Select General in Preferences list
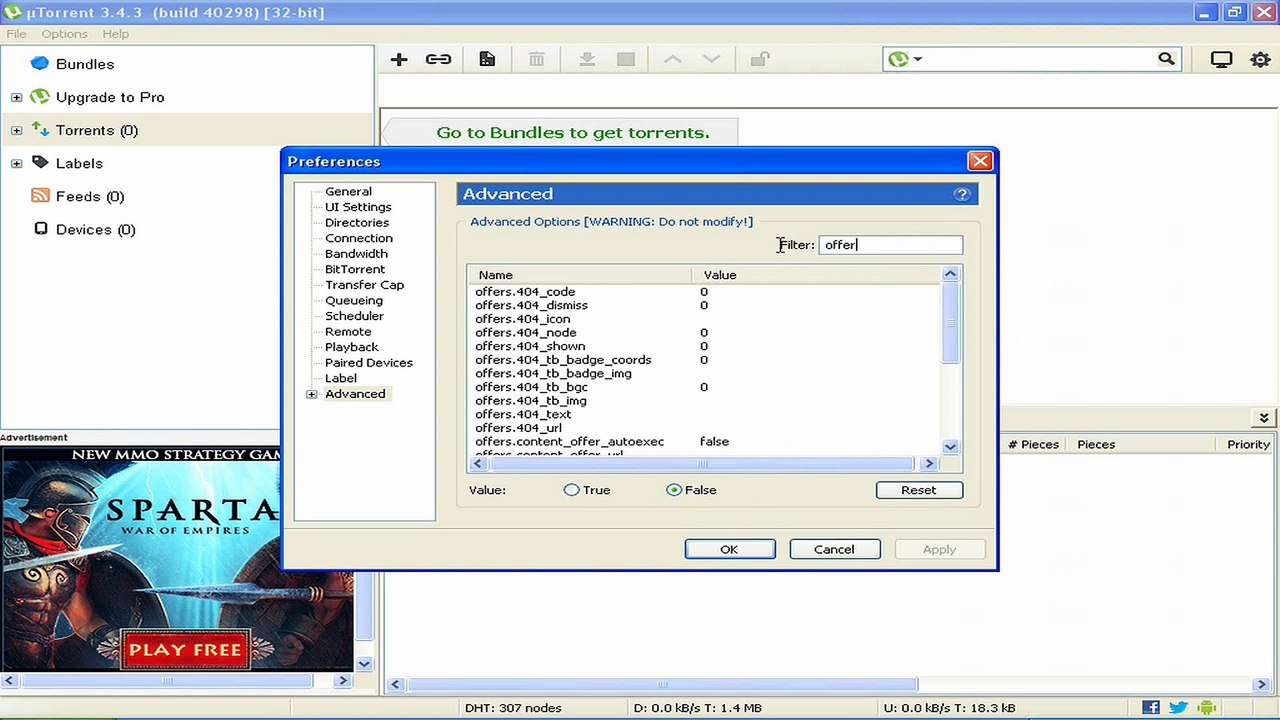The image size is (1280, 720). coord(348,191)
